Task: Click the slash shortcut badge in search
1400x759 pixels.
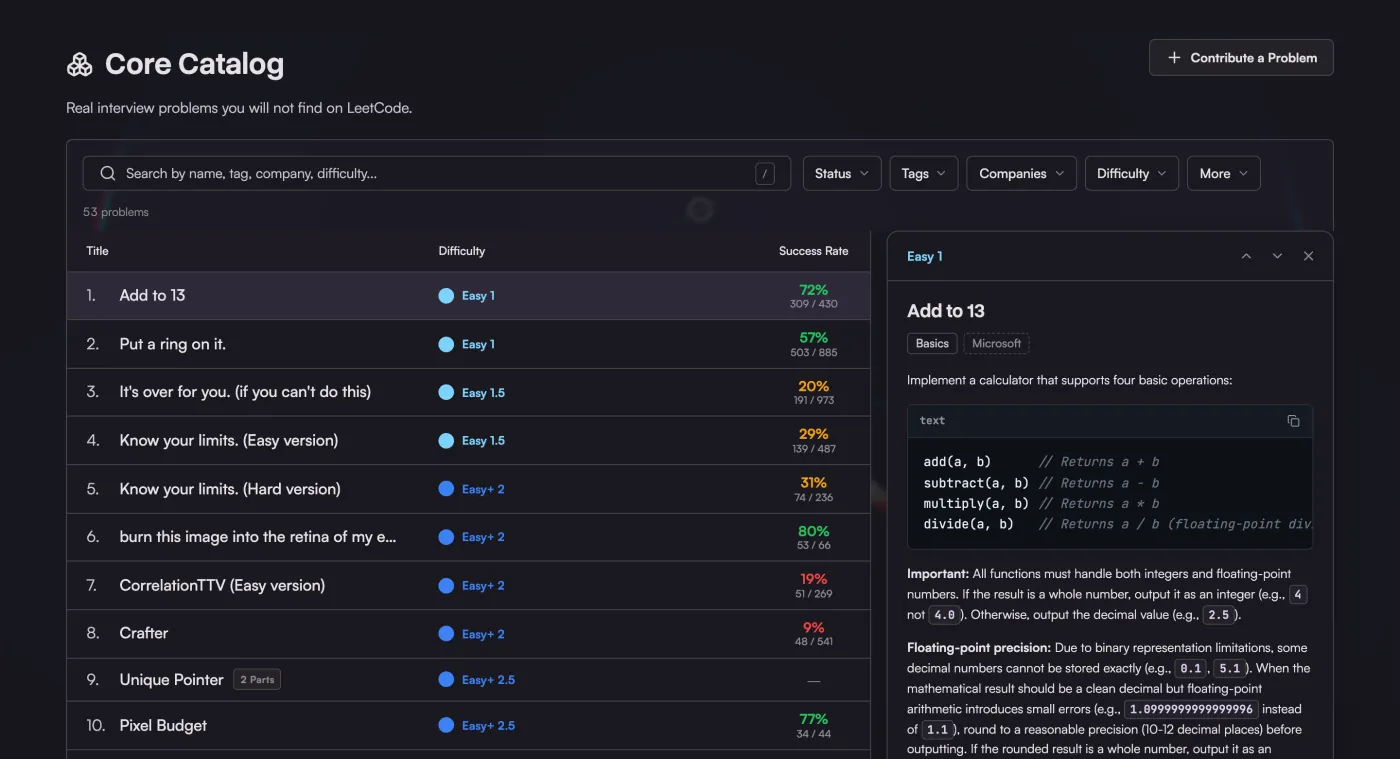Action: pos(765,174)
